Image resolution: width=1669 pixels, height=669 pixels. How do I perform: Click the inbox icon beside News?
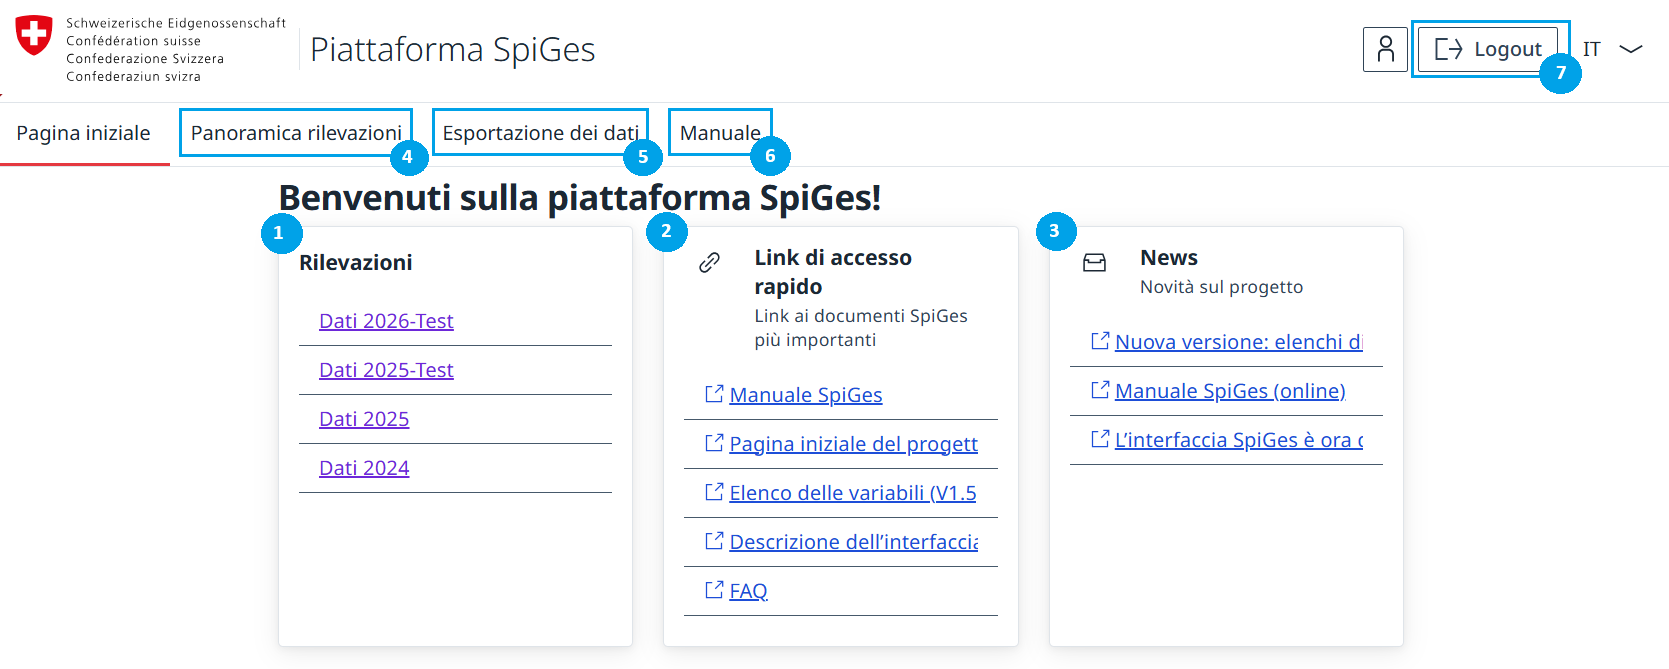click(x=1095, y=263)
